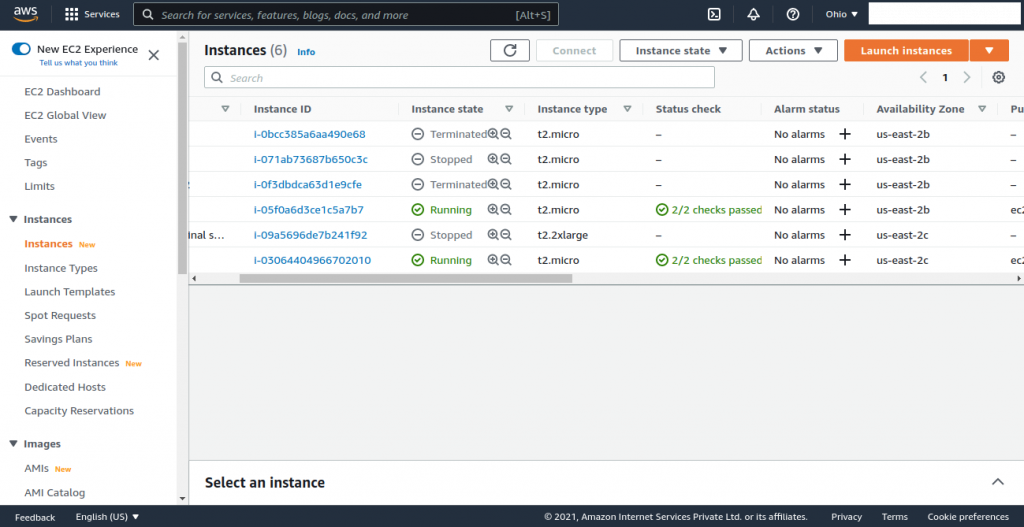1024x527 pixels.
Task: Open Reserved Instances page
Action: point(72,362)
